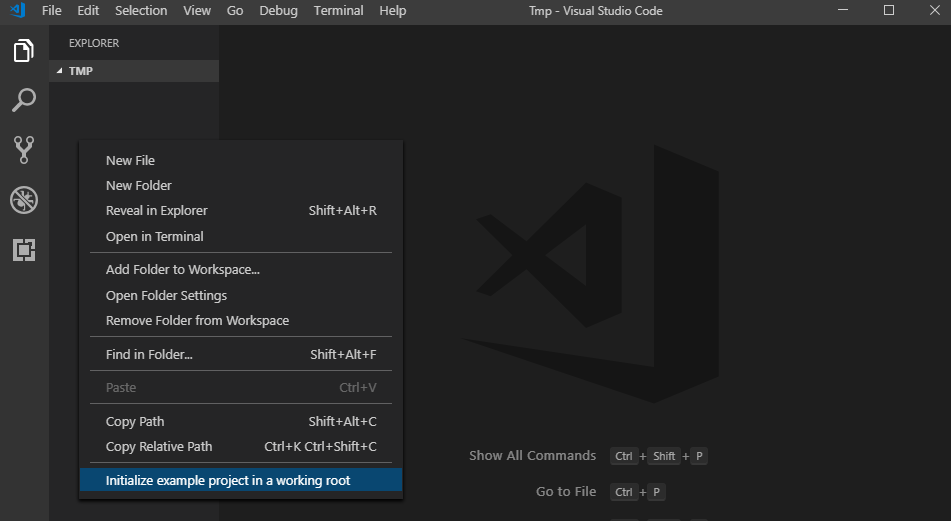This screenshot has height=521, width=951.
Task: Open the Help menu
Action: pos(392,10)
